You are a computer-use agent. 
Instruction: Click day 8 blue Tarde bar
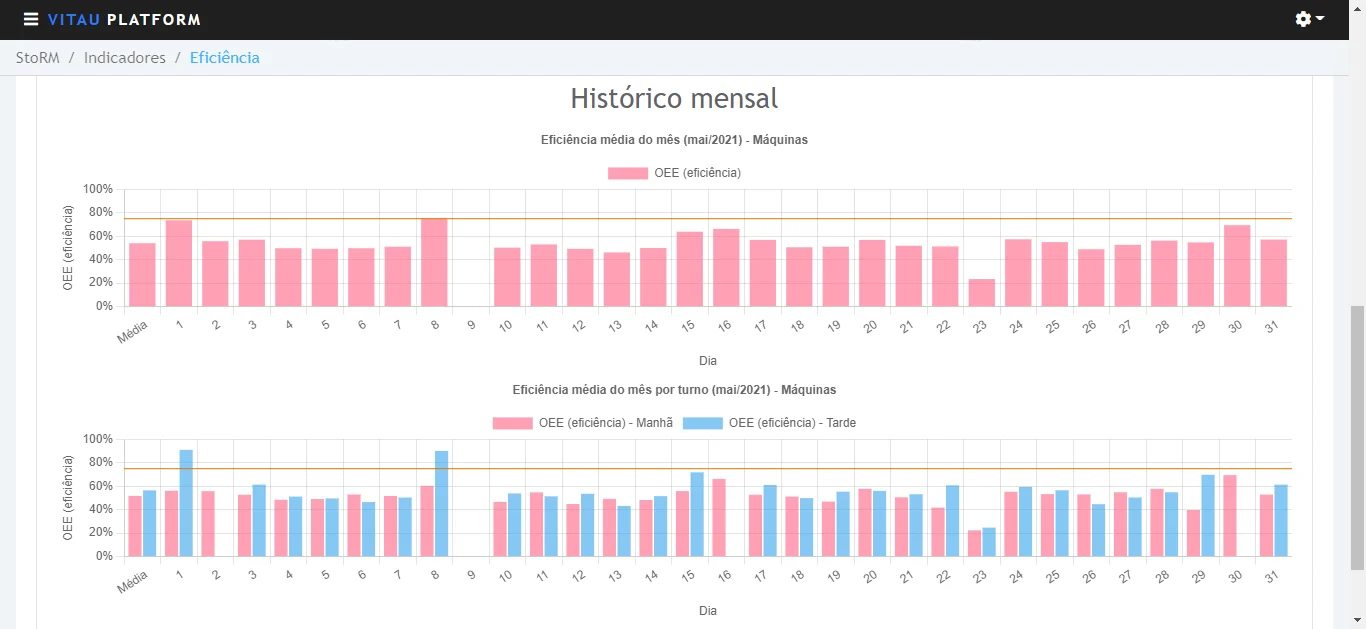coord(441,504)
